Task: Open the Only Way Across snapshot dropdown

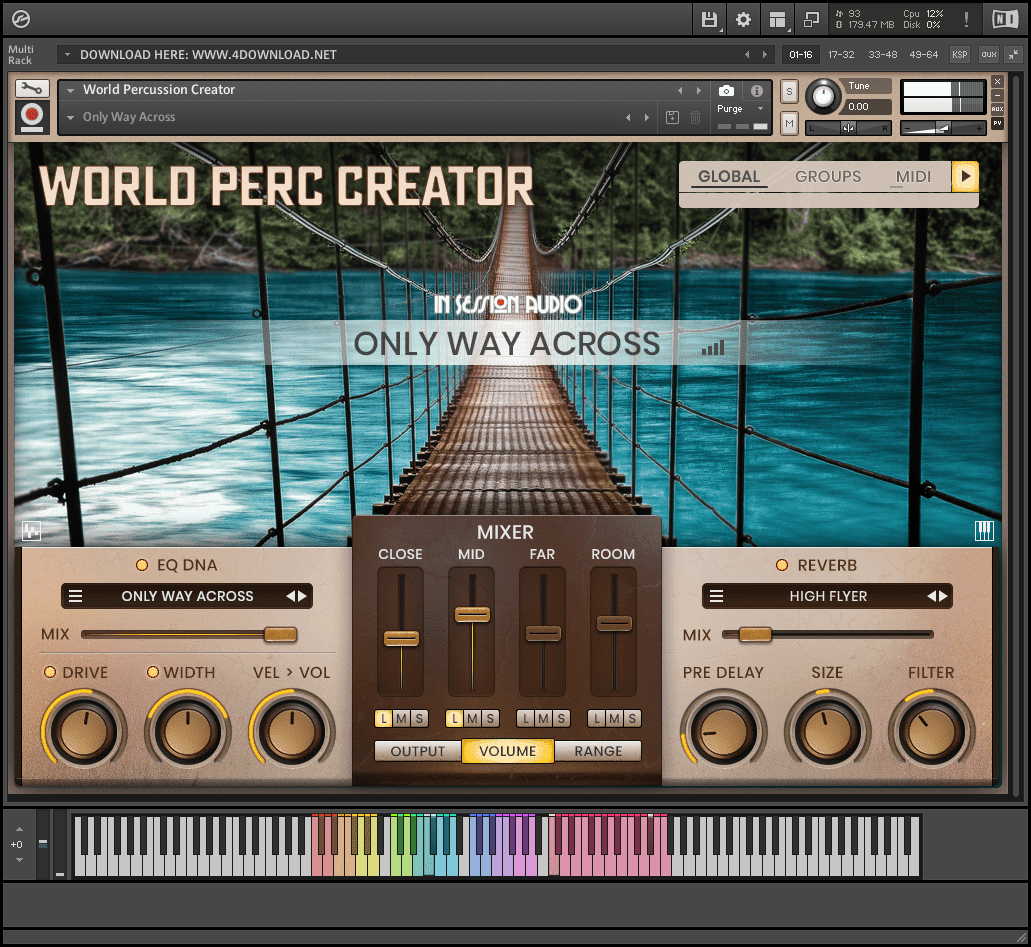Action: coord(70,118)
